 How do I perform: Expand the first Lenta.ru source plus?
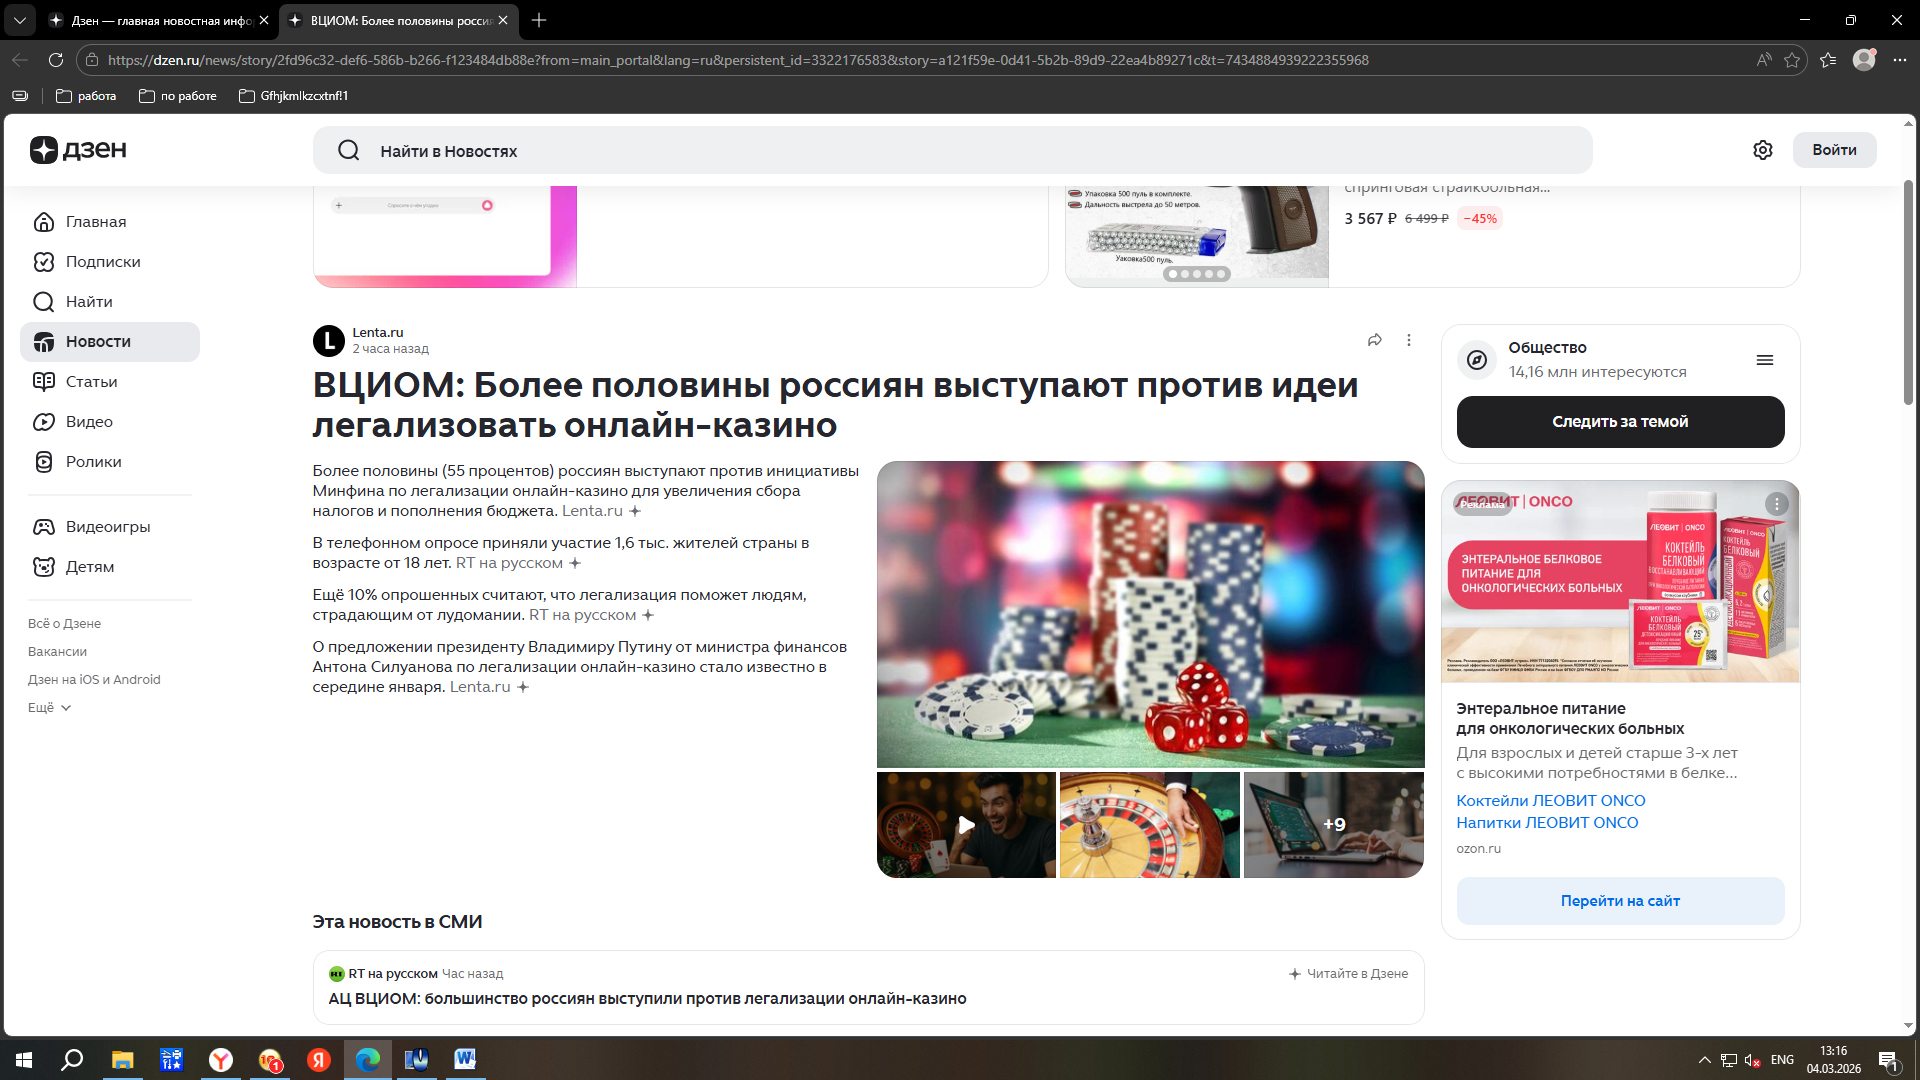click(x=634, y=511)
